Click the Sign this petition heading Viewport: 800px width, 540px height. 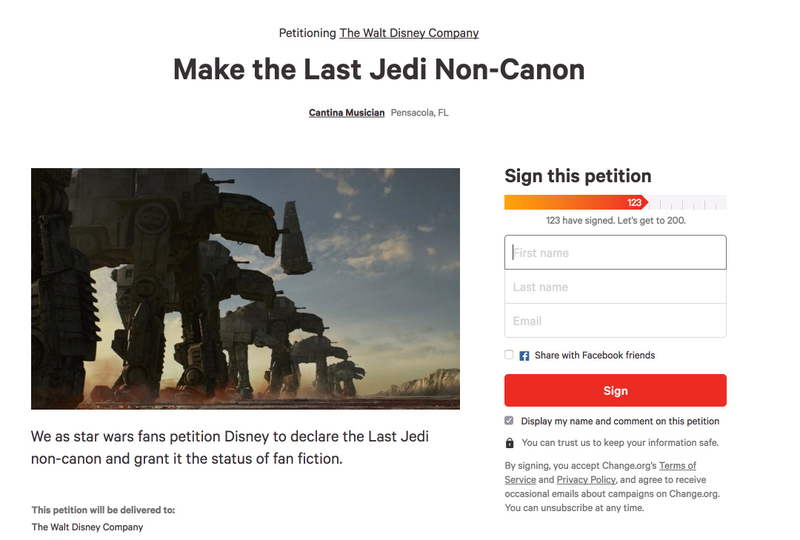pos(578,176)
